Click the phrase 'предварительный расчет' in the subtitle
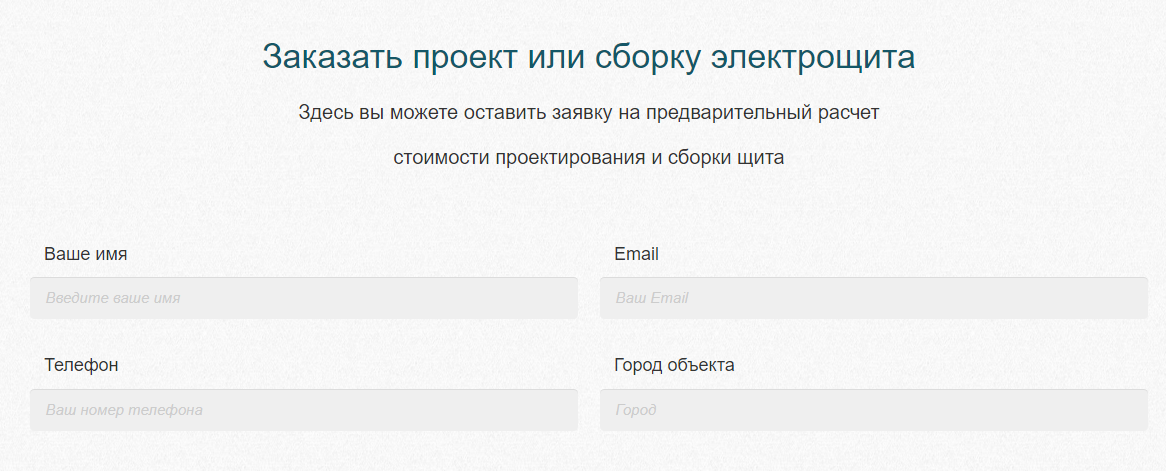 click(763, 113)
